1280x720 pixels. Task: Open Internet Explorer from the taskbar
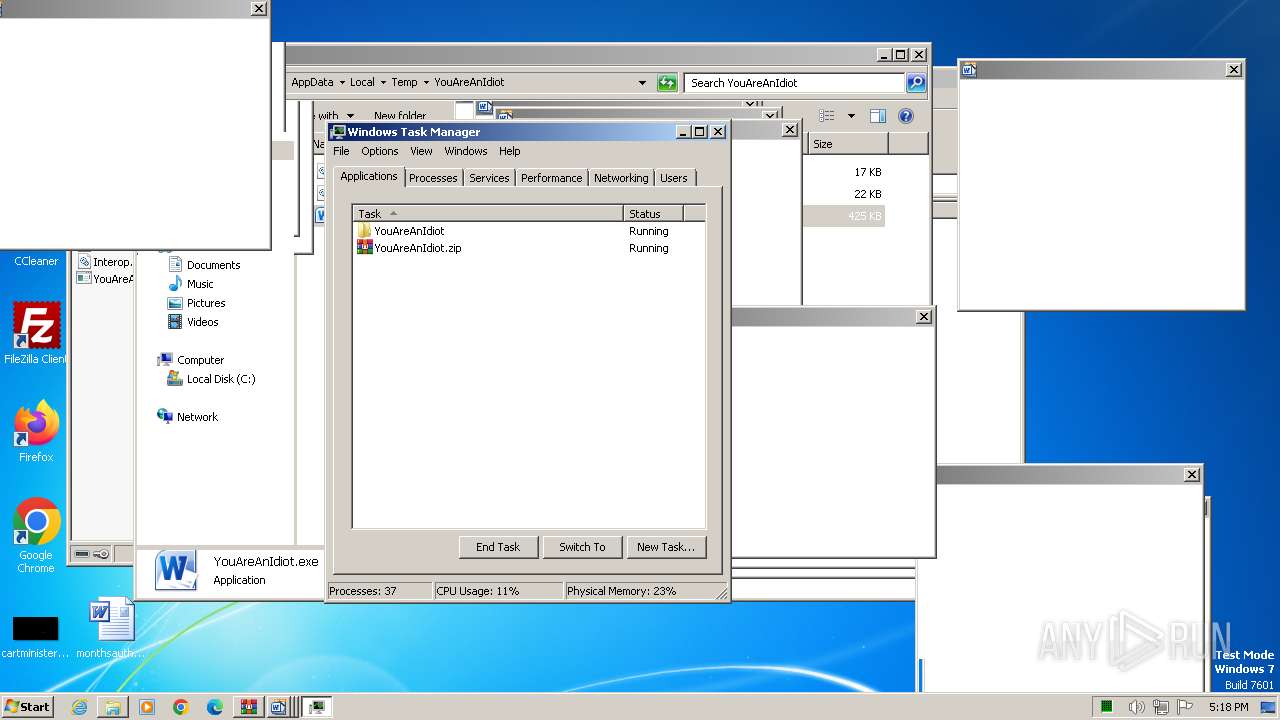79,707
